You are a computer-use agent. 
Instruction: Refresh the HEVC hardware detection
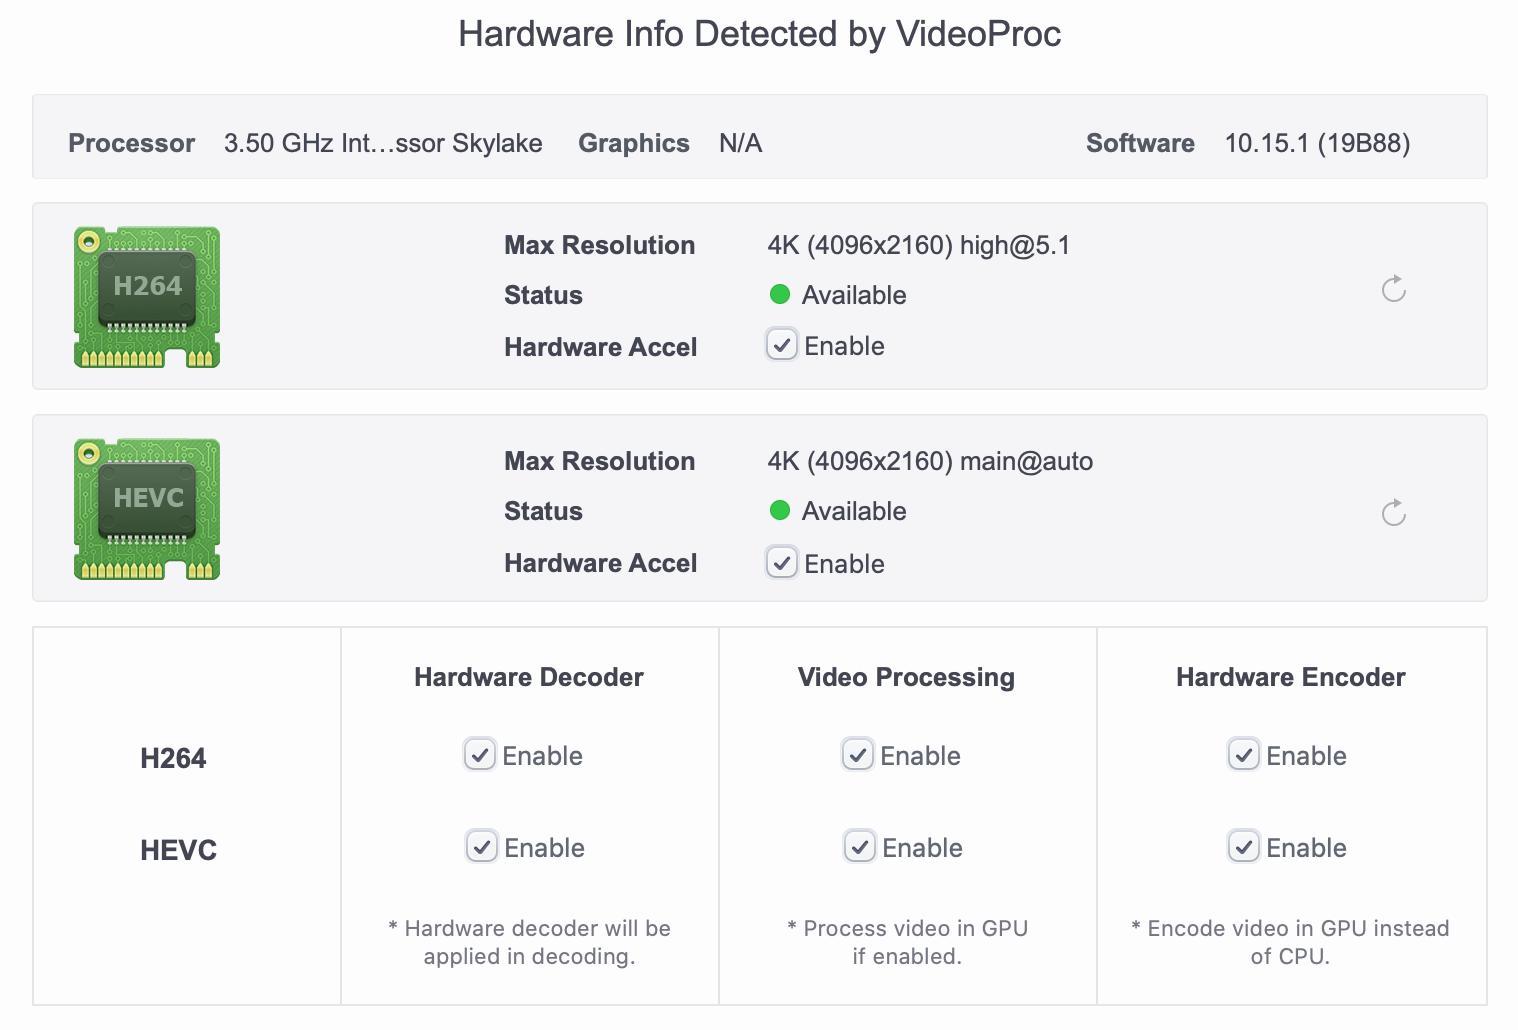click(x=1394, y=513)
